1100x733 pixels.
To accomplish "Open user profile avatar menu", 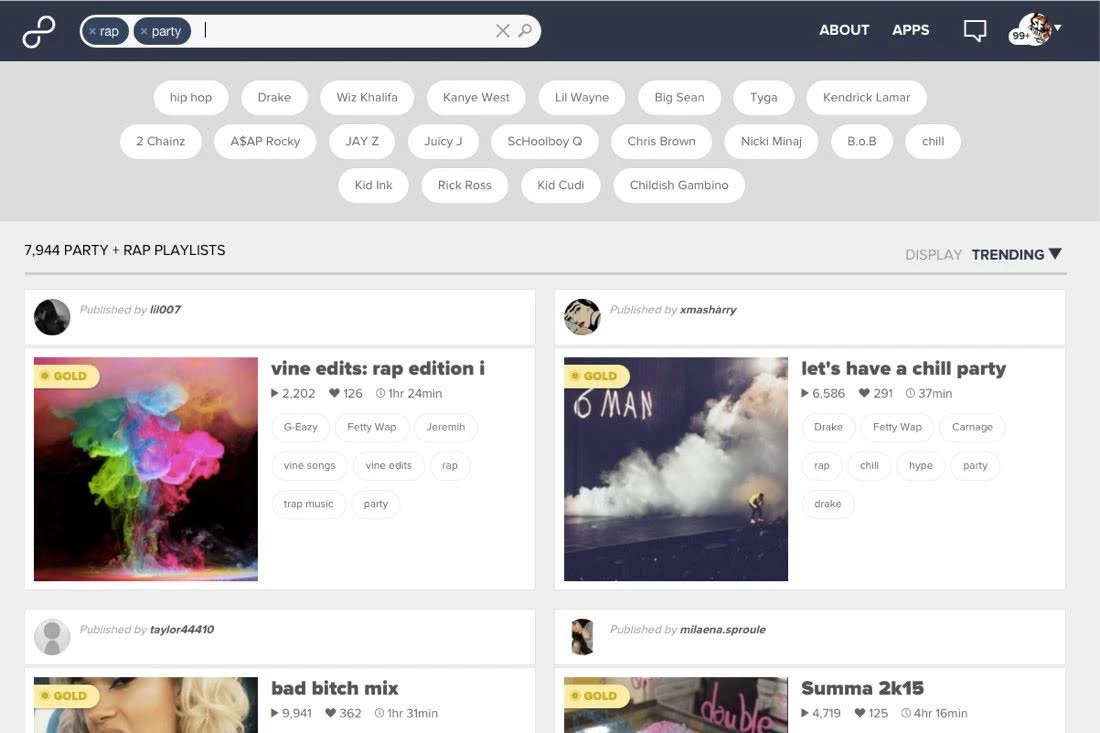I will (1035, 30).
